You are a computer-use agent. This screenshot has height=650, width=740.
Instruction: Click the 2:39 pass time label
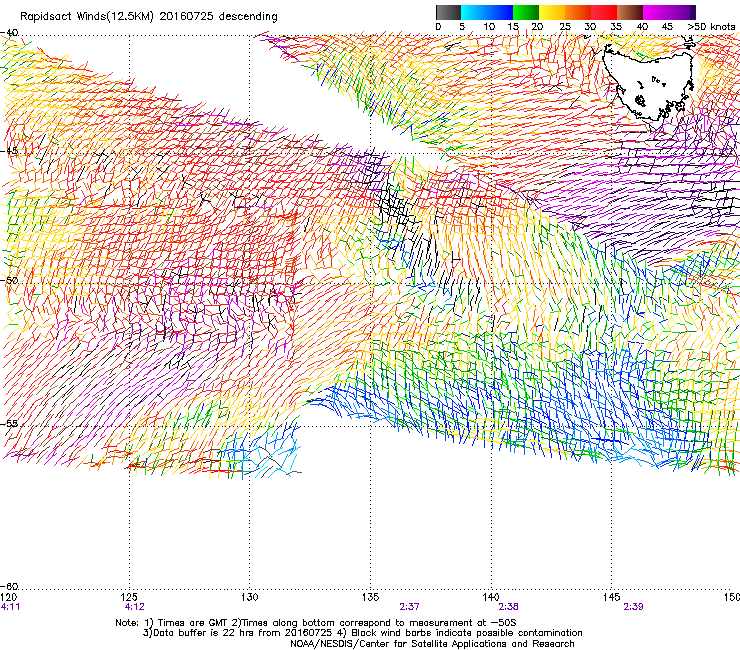[x=633, y=607]
